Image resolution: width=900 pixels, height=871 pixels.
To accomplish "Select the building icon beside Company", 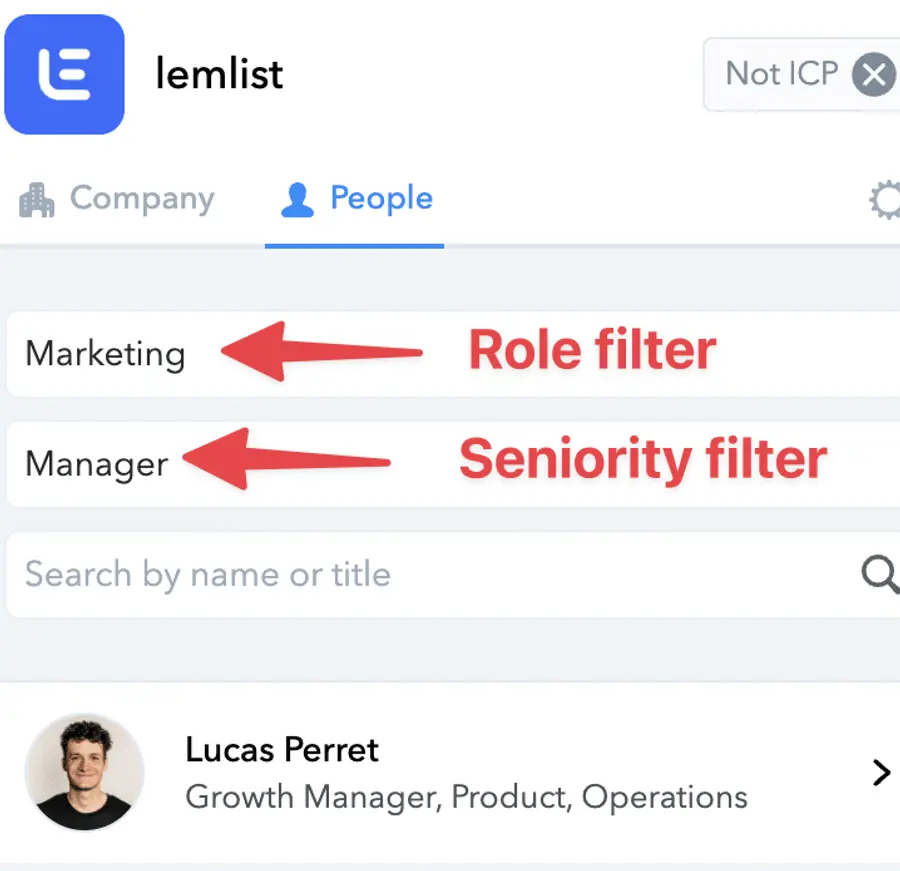I will [x=38, y=199].
